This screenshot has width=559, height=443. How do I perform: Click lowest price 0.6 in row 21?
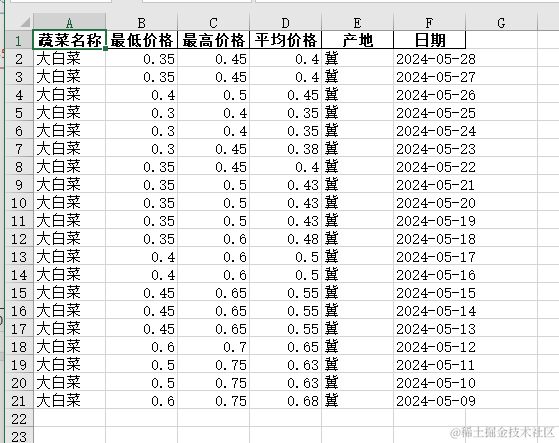pos(142,400)
